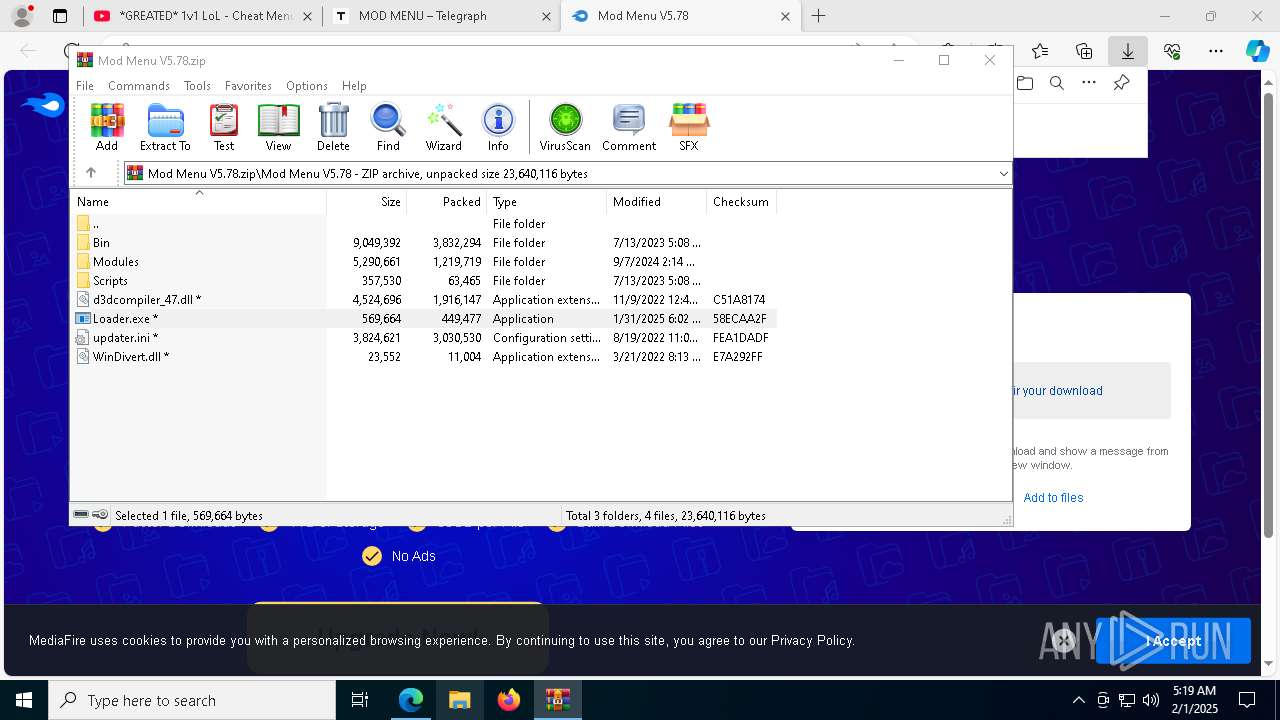Click the Windows Start button
This screenshot has height=720, width=1280.
click(x=24, y=700)
